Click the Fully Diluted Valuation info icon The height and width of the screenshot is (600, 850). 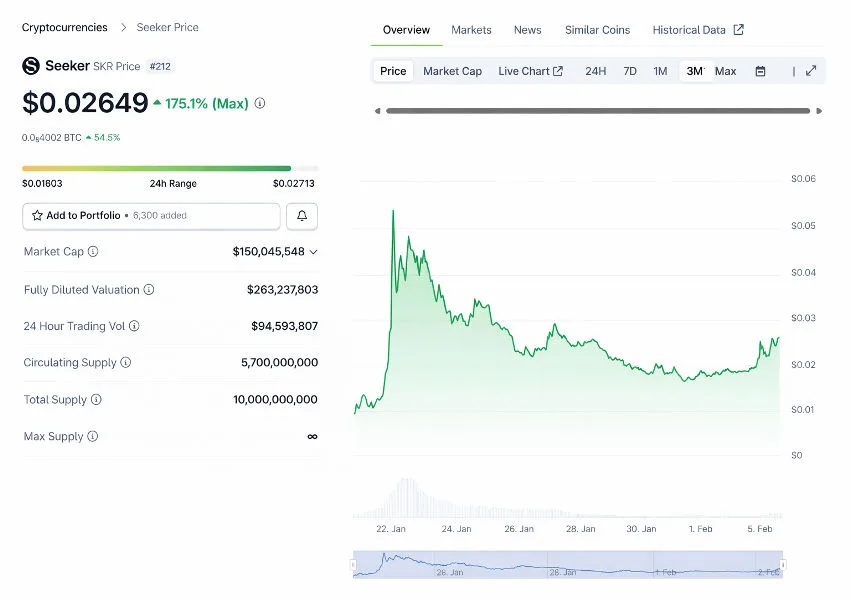[x=149, y=290]
